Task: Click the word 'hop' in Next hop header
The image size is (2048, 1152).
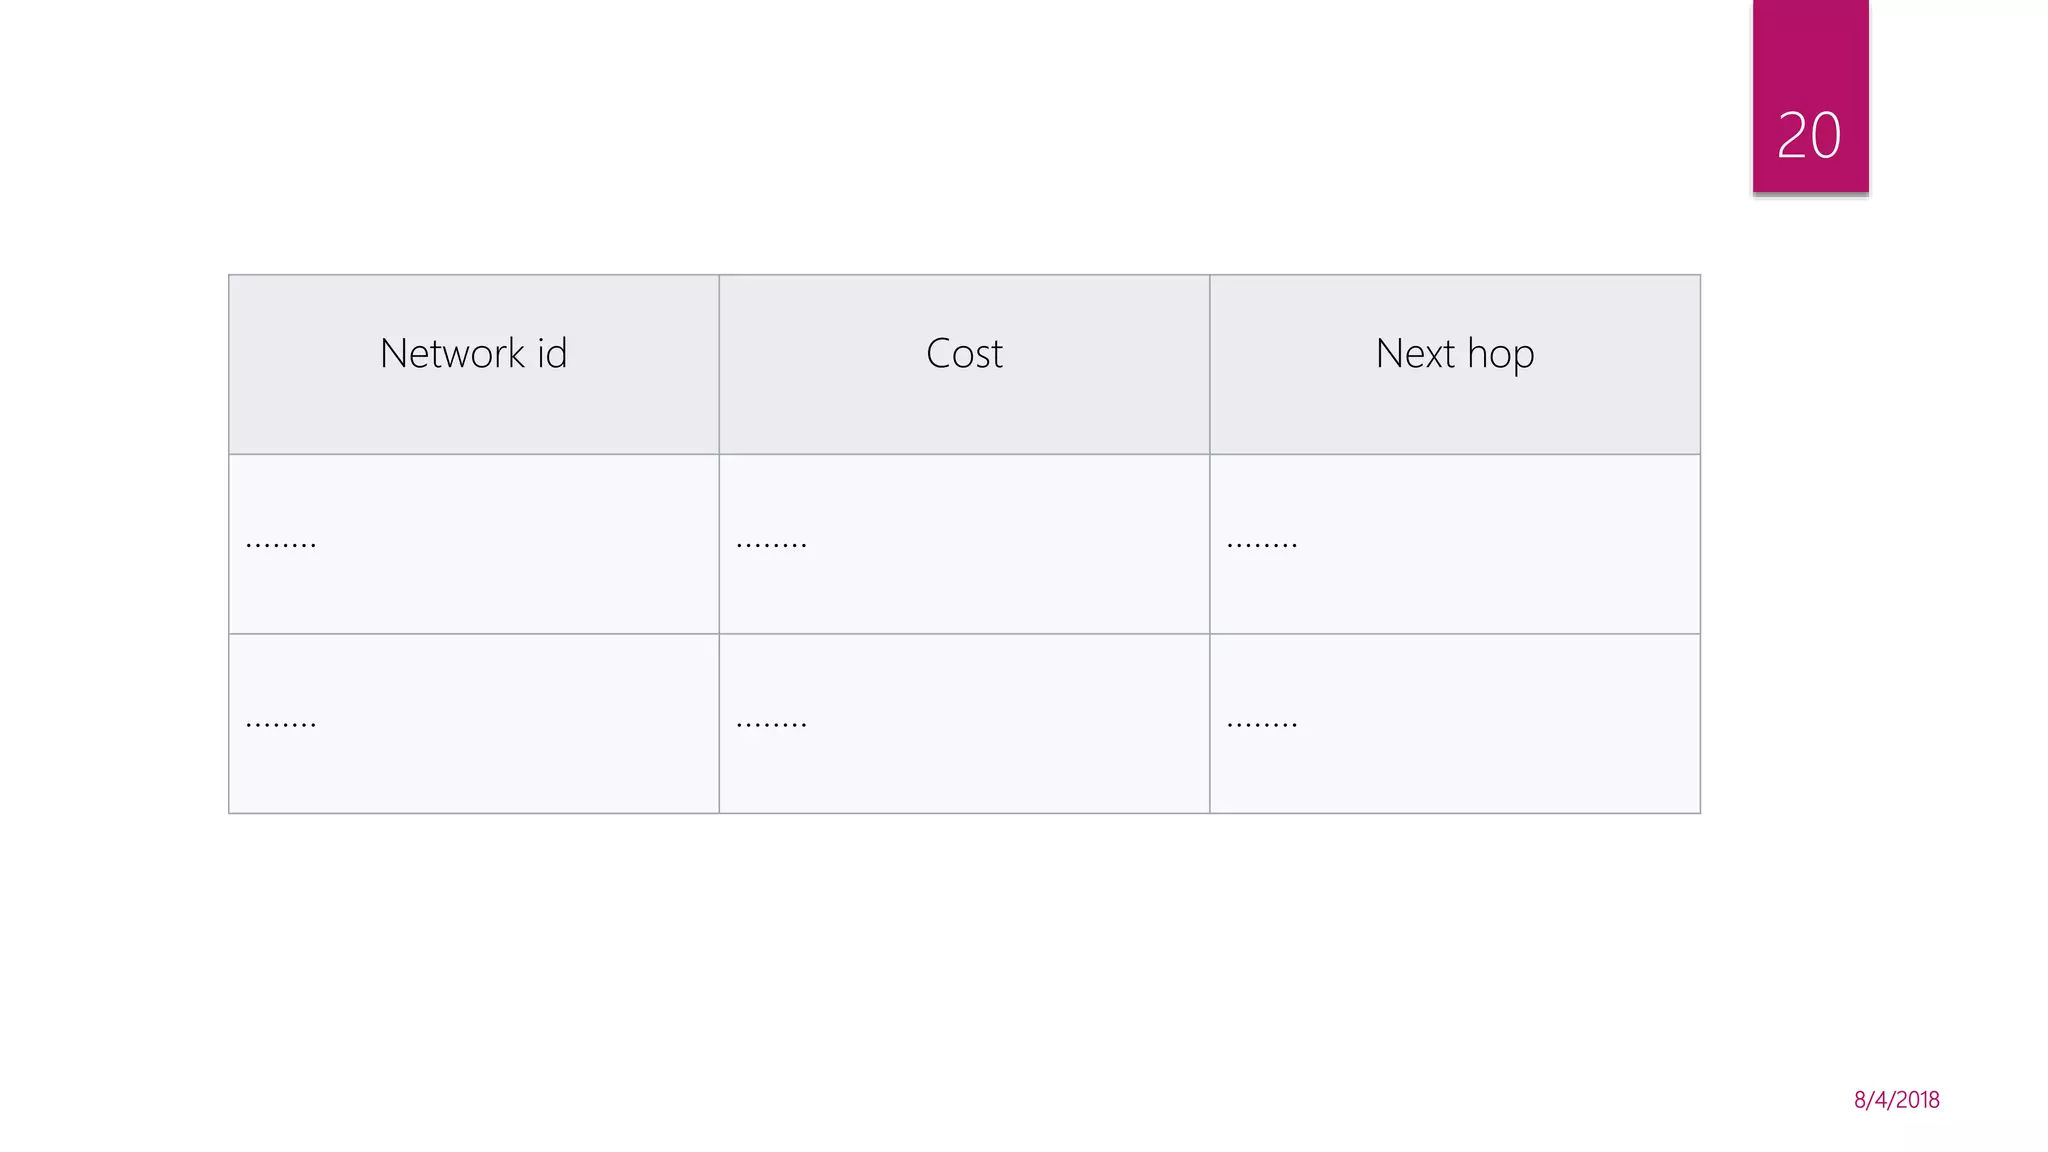Action: (1500, 355)
